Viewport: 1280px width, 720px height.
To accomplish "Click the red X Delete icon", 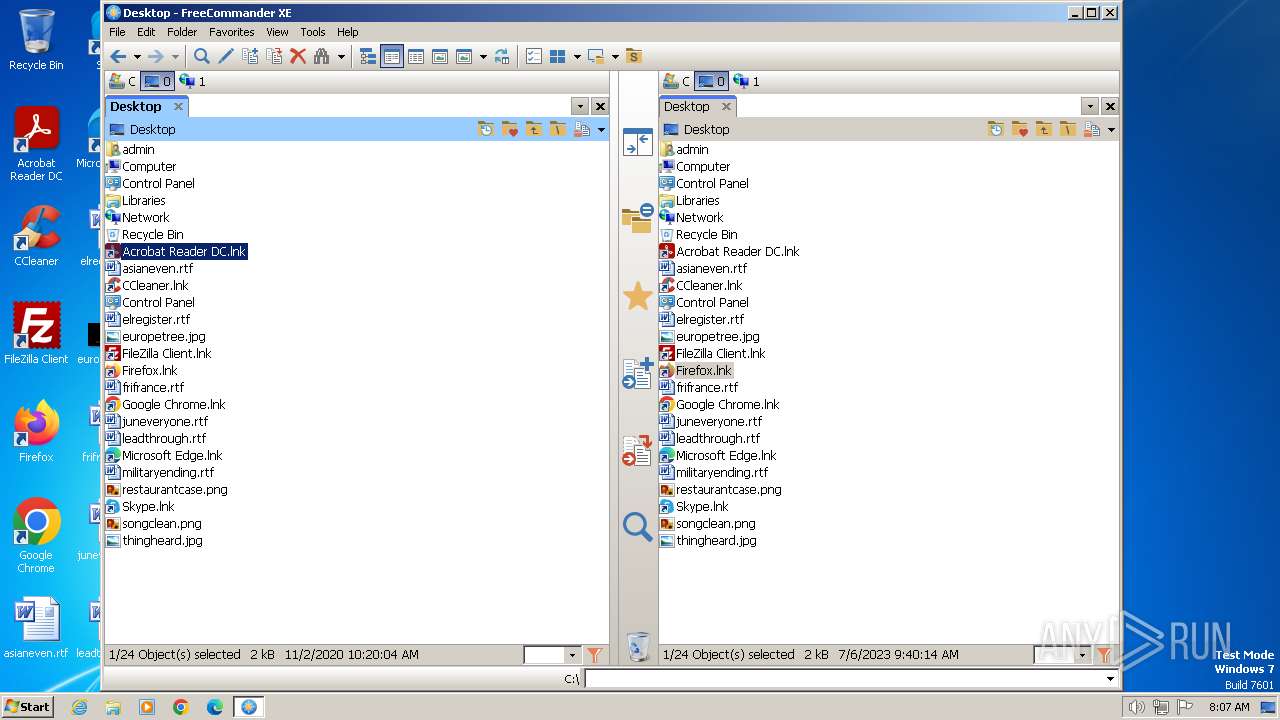I will click(x=298, y=57).
